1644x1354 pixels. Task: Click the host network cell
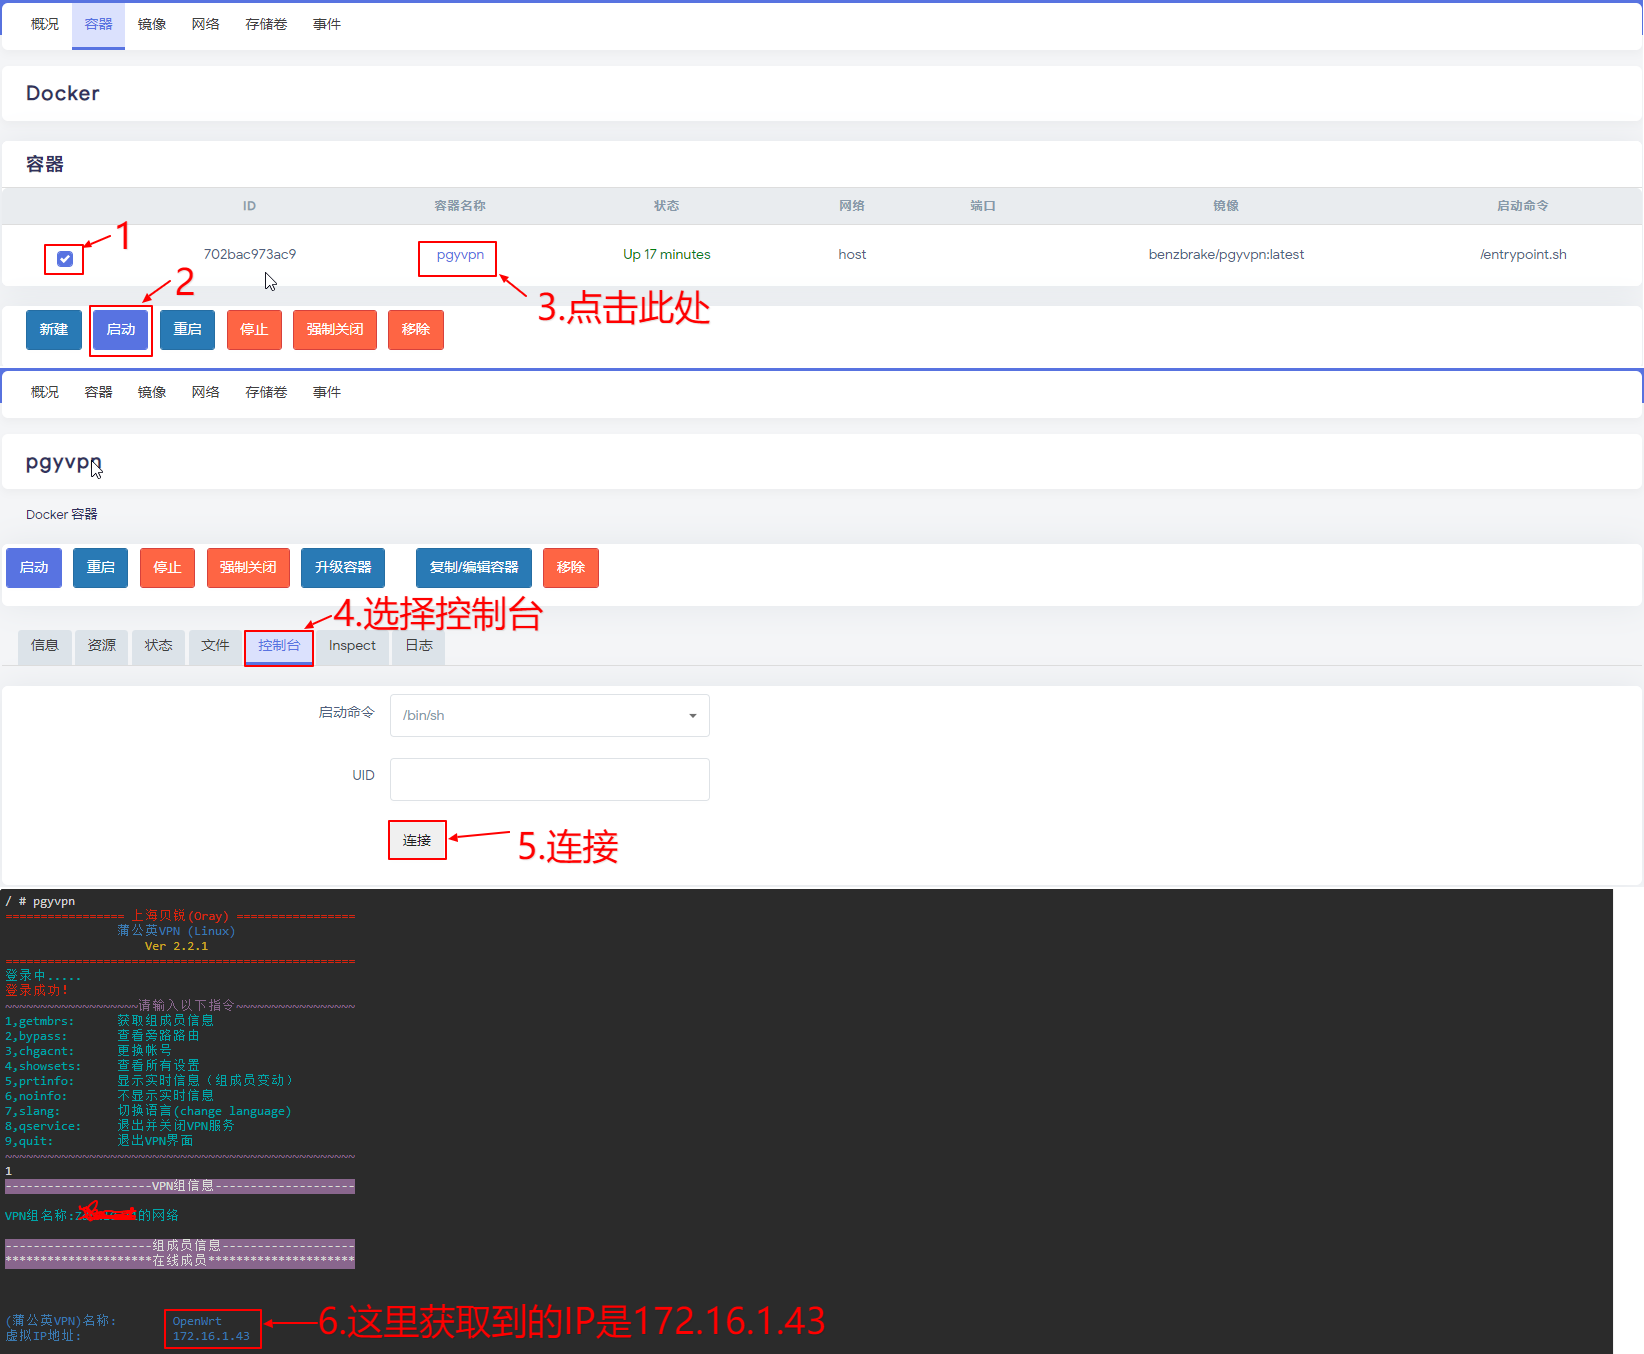point(852,255)
